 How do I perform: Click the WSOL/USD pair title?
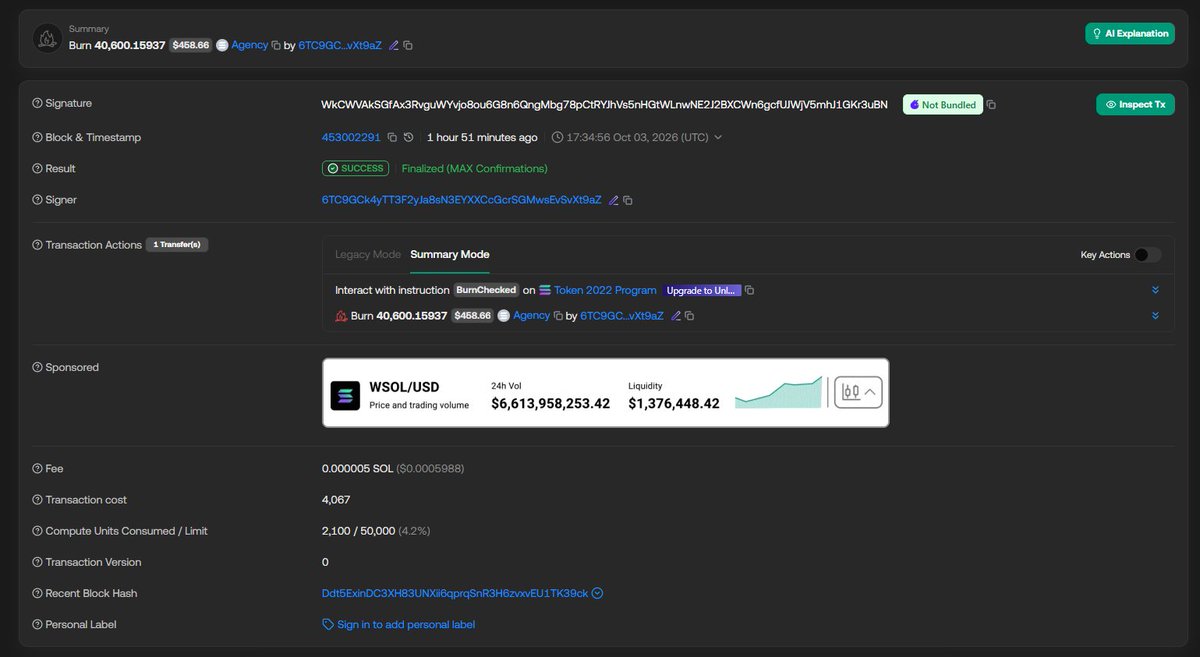pyautogui.click(x=404, y=387)
